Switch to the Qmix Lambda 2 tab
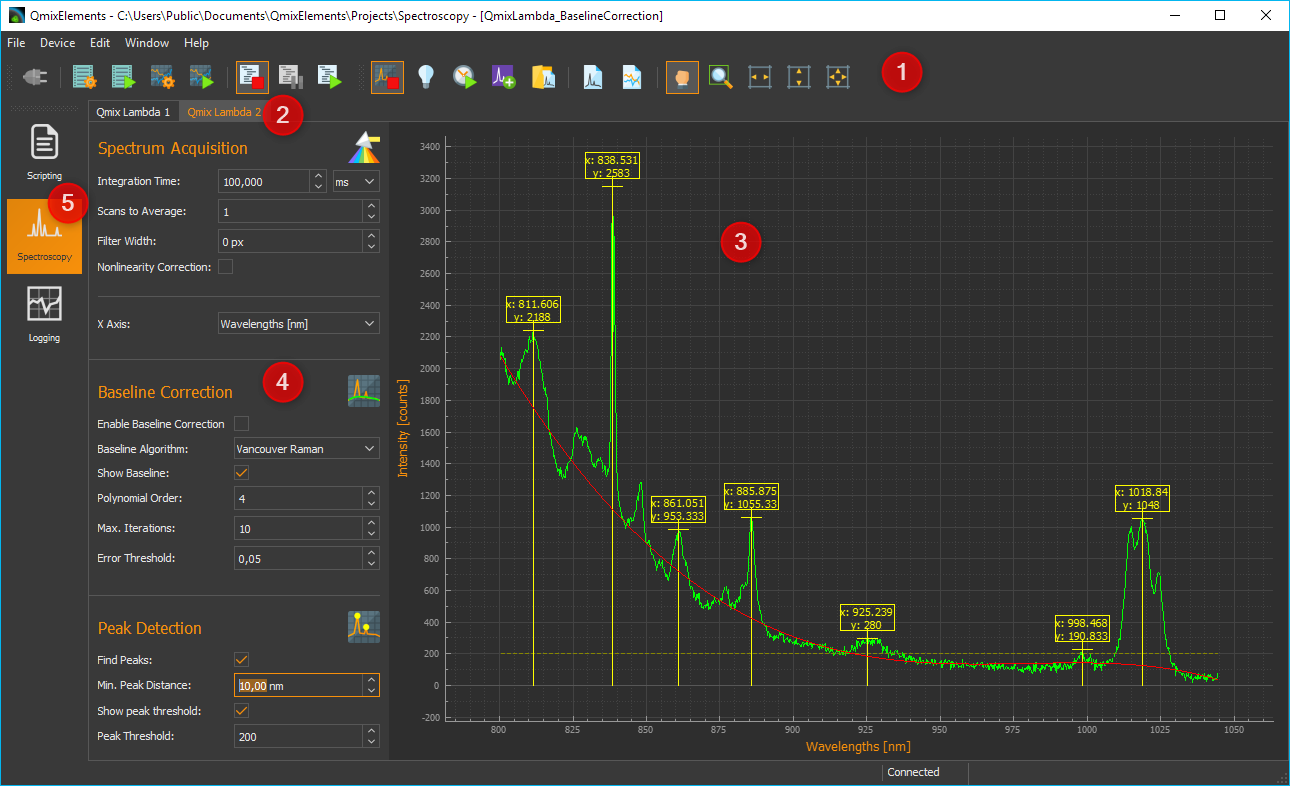Image resolution: width=1290 pixels, height=786 pixels. [x=223, y=112]
